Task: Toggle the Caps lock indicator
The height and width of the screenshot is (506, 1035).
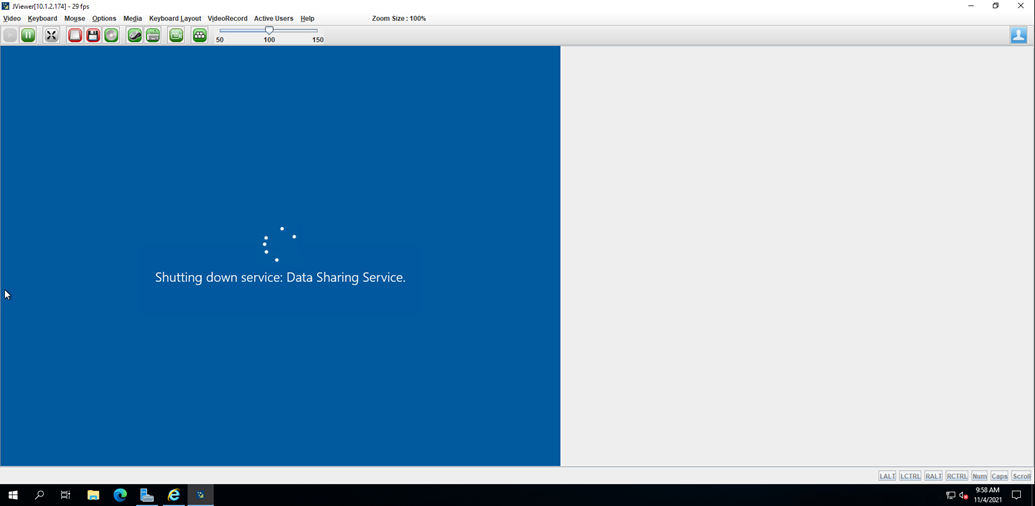Action: 999,476
